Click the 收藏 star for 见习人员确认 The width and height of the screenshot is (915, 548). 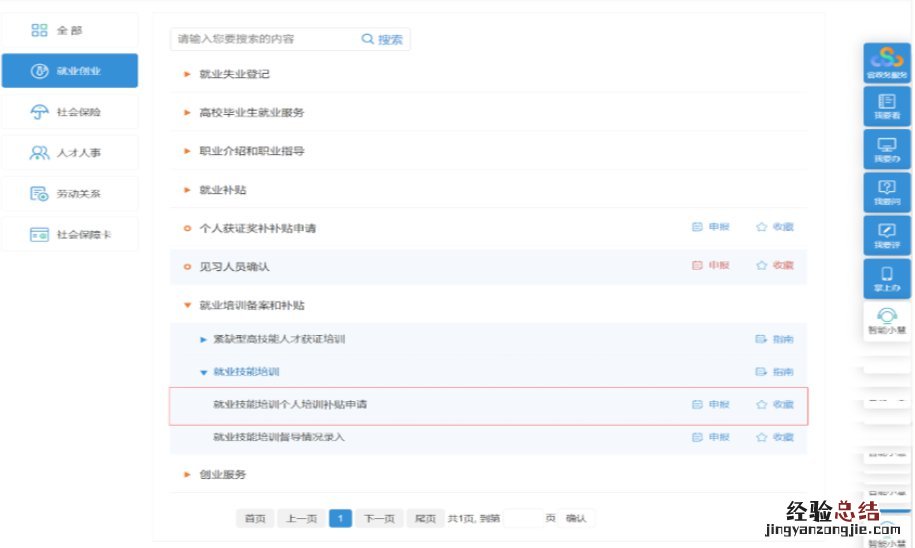coord(762,266)
